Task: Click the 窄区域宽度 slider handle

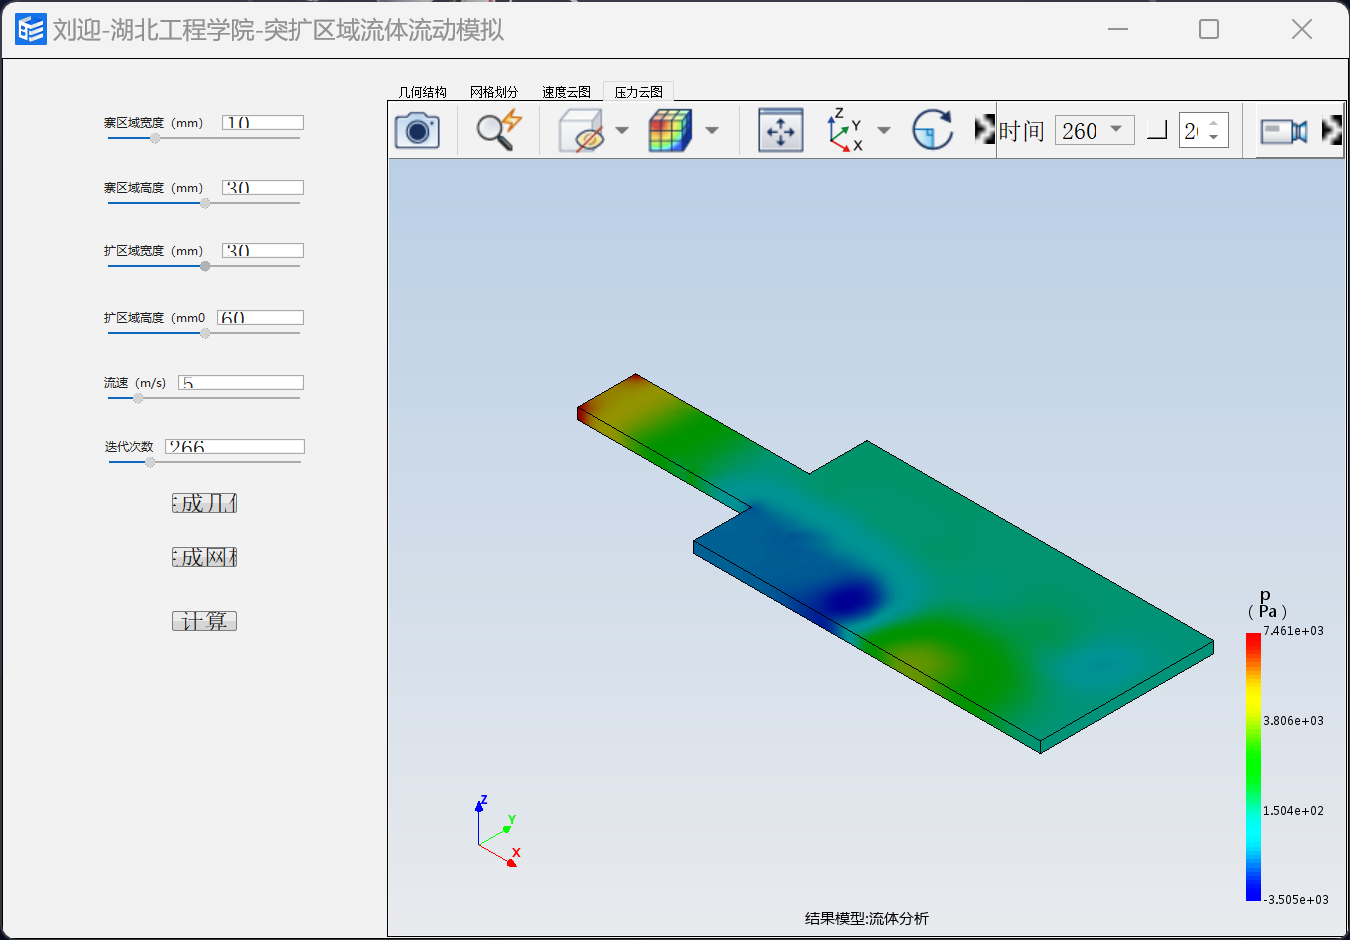Action: click(x=155, y=138)
